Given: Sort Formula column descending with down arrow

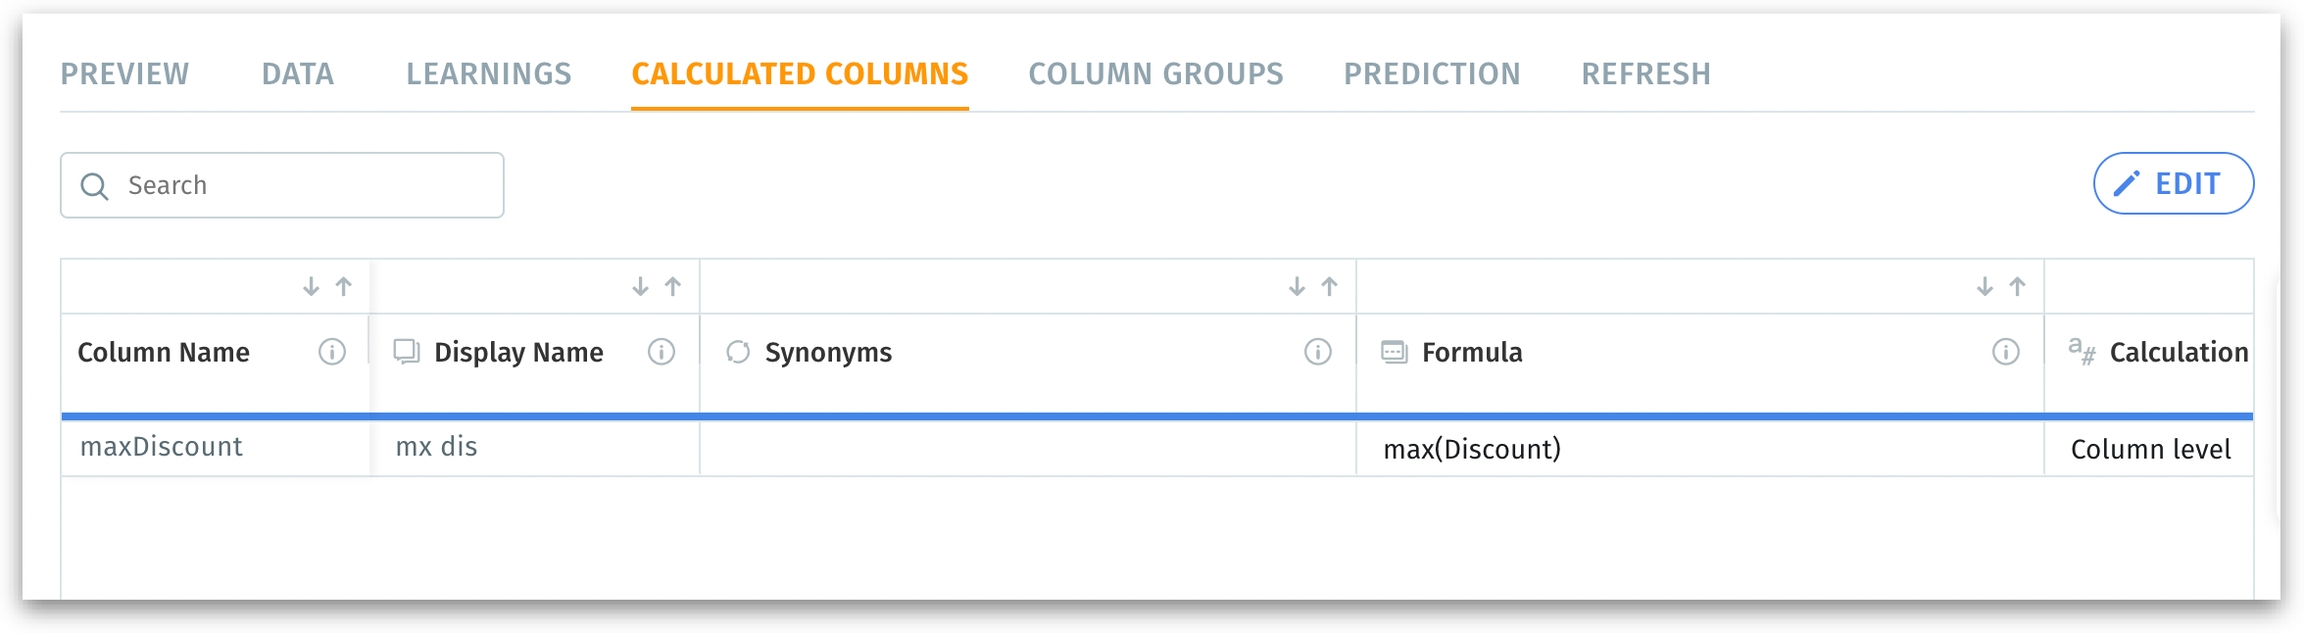Looking at the screenshot, I should (1984, 287).
